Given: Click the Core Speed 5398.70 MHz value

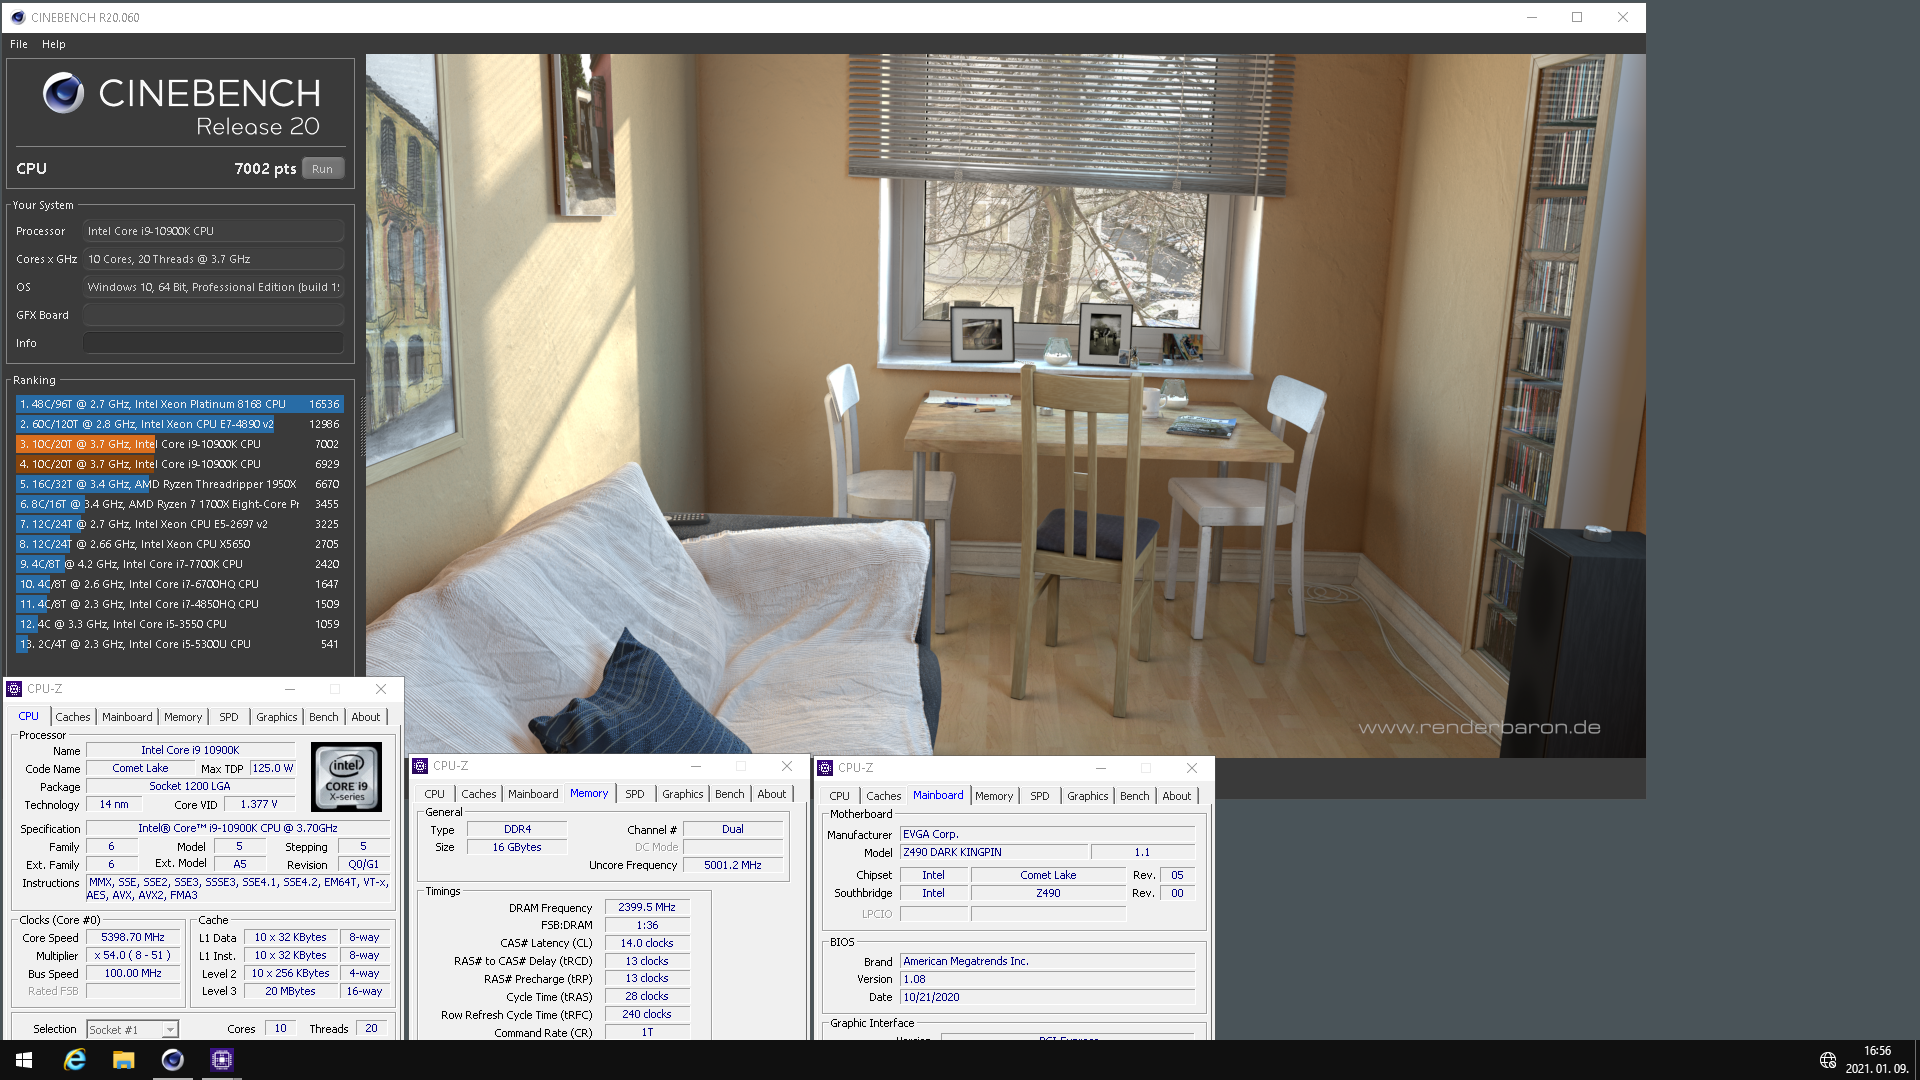Looking at the screenshot, I should pos(133,937).
